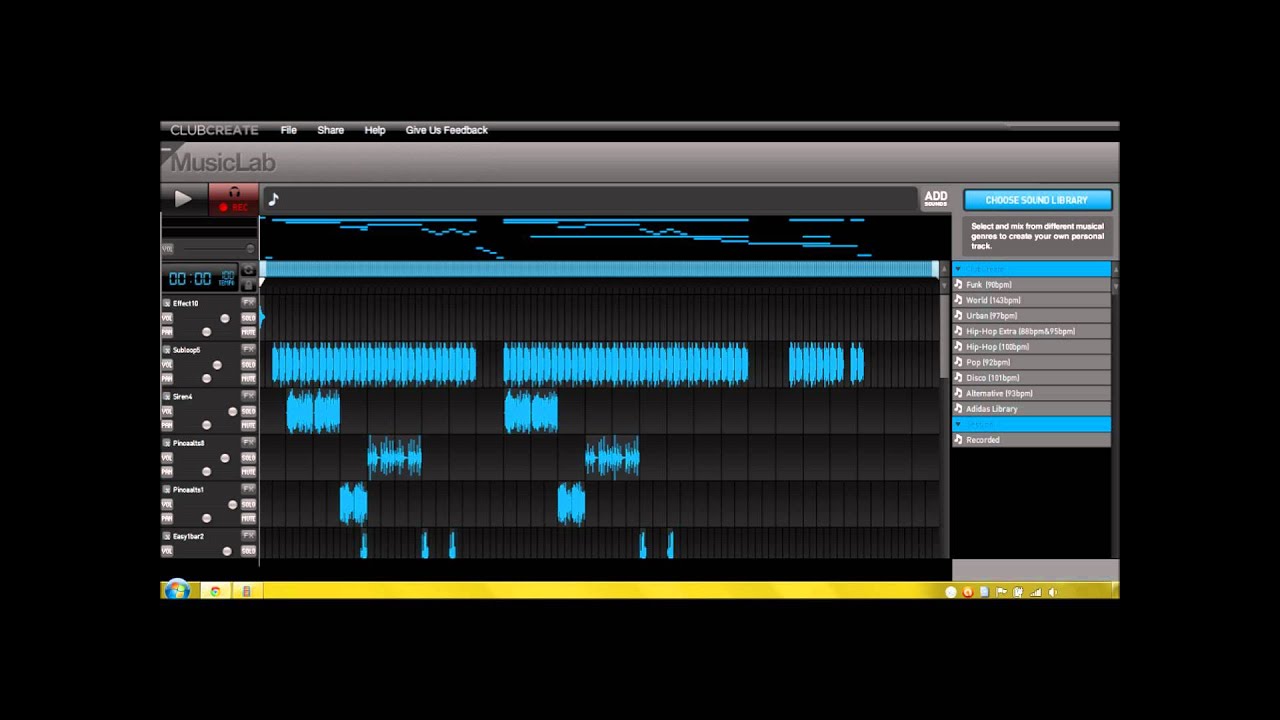The height and width of the screenshot is (720, 1280).
Task: Click the note icon beside Adidas Library
Action: point(958,408)
